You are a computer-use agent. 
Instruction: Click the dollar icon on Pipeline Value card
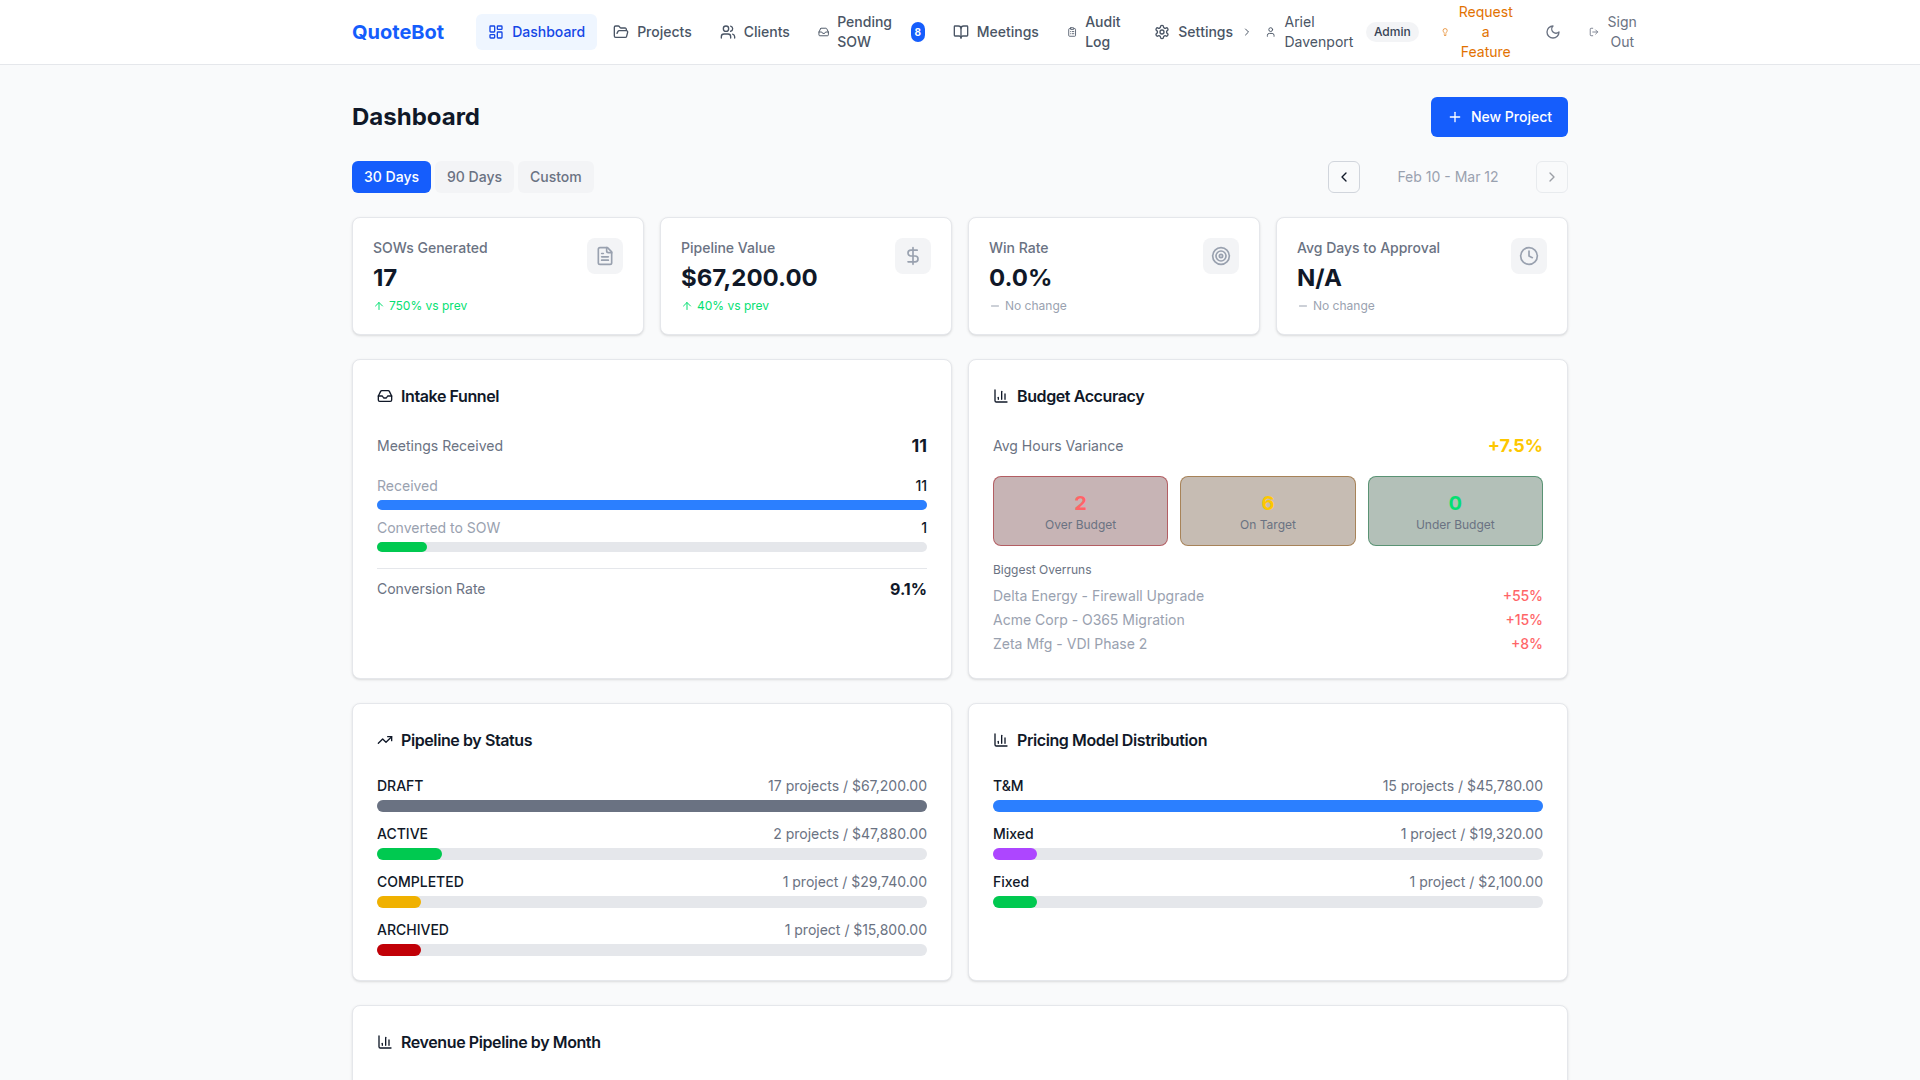(912, 256)
